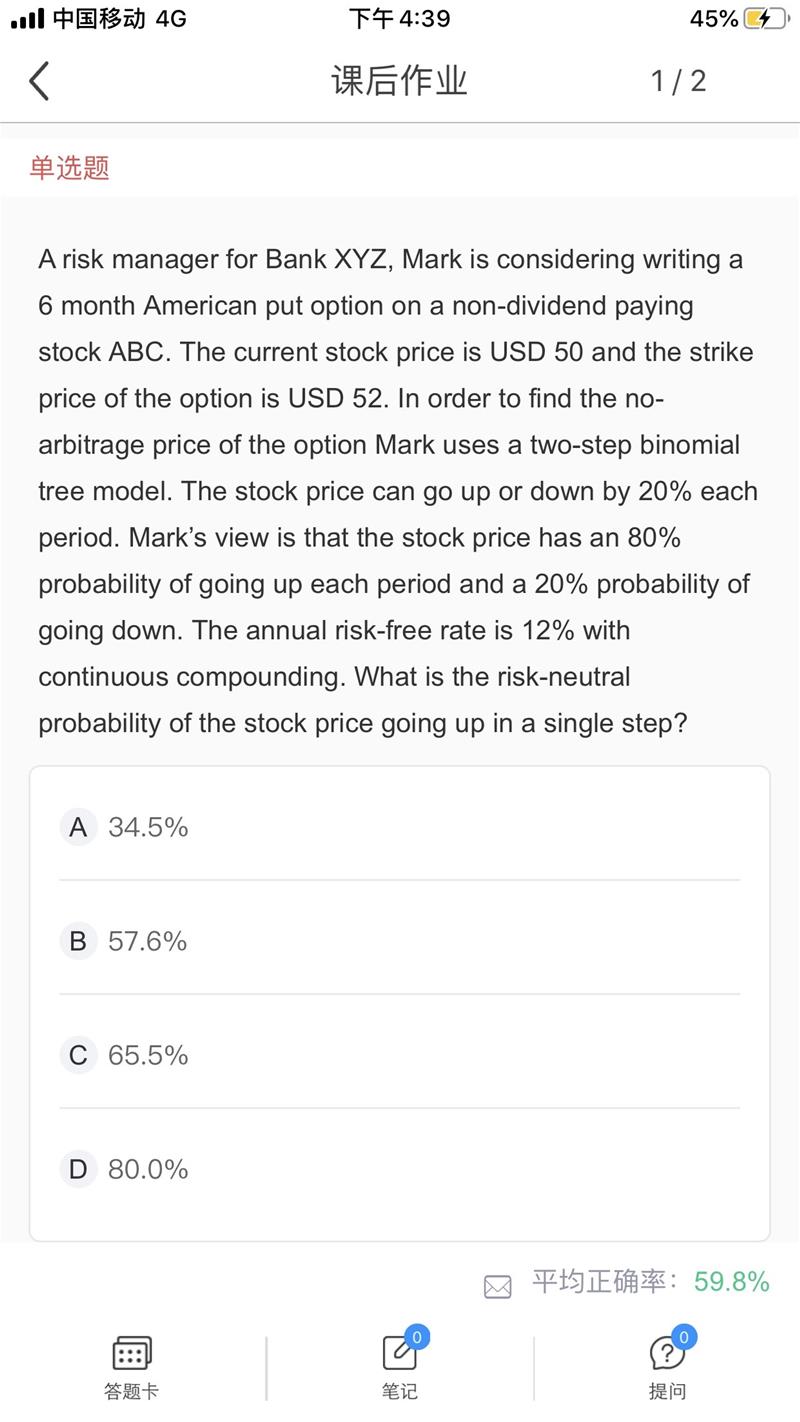The height and width of the screenshot is (1422, 800).
Task: Tap the 1 / 2 page indicator
Action: [x=678, y=81]
